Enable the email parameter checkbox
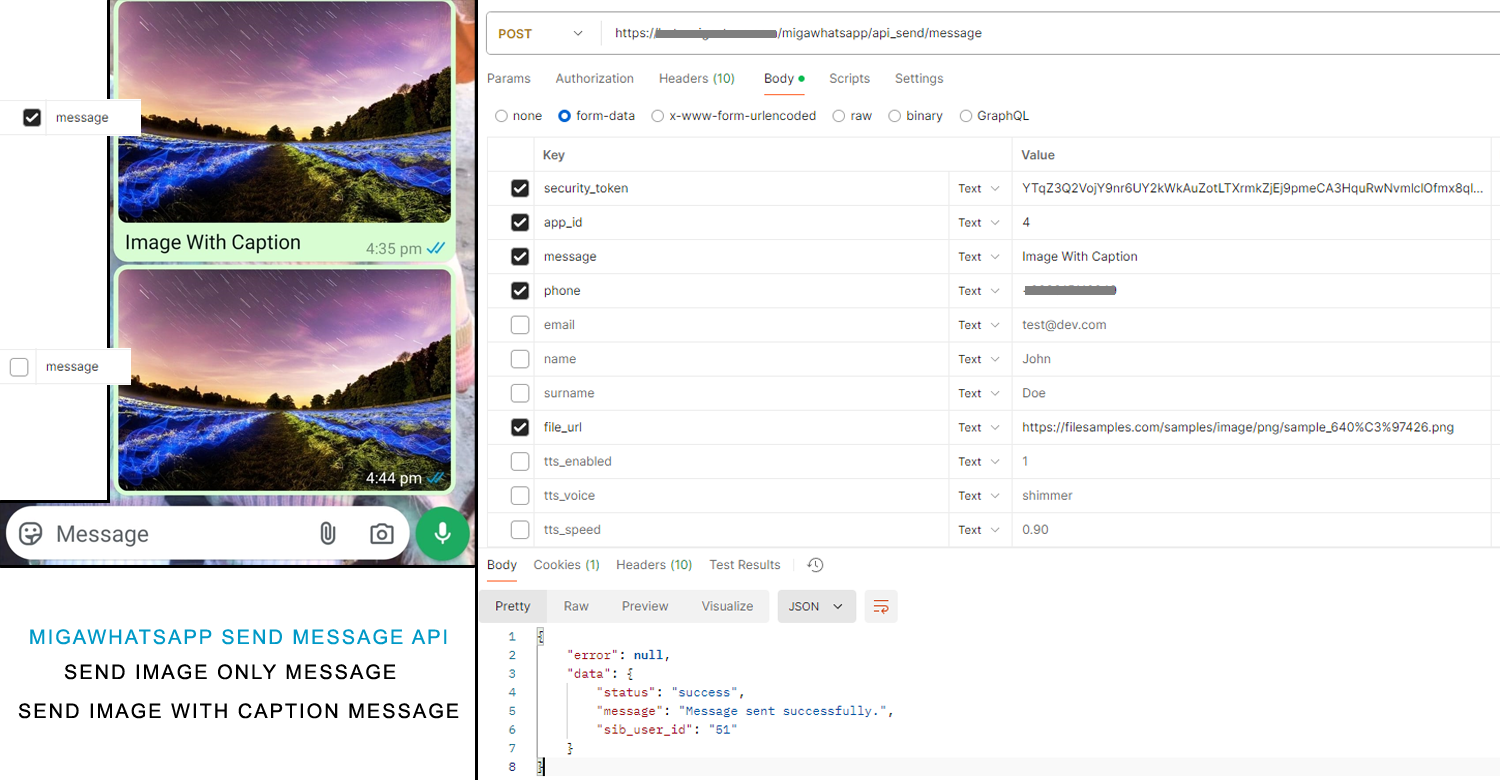Viewport: 1500px width, 780px height. coord(520,325)
